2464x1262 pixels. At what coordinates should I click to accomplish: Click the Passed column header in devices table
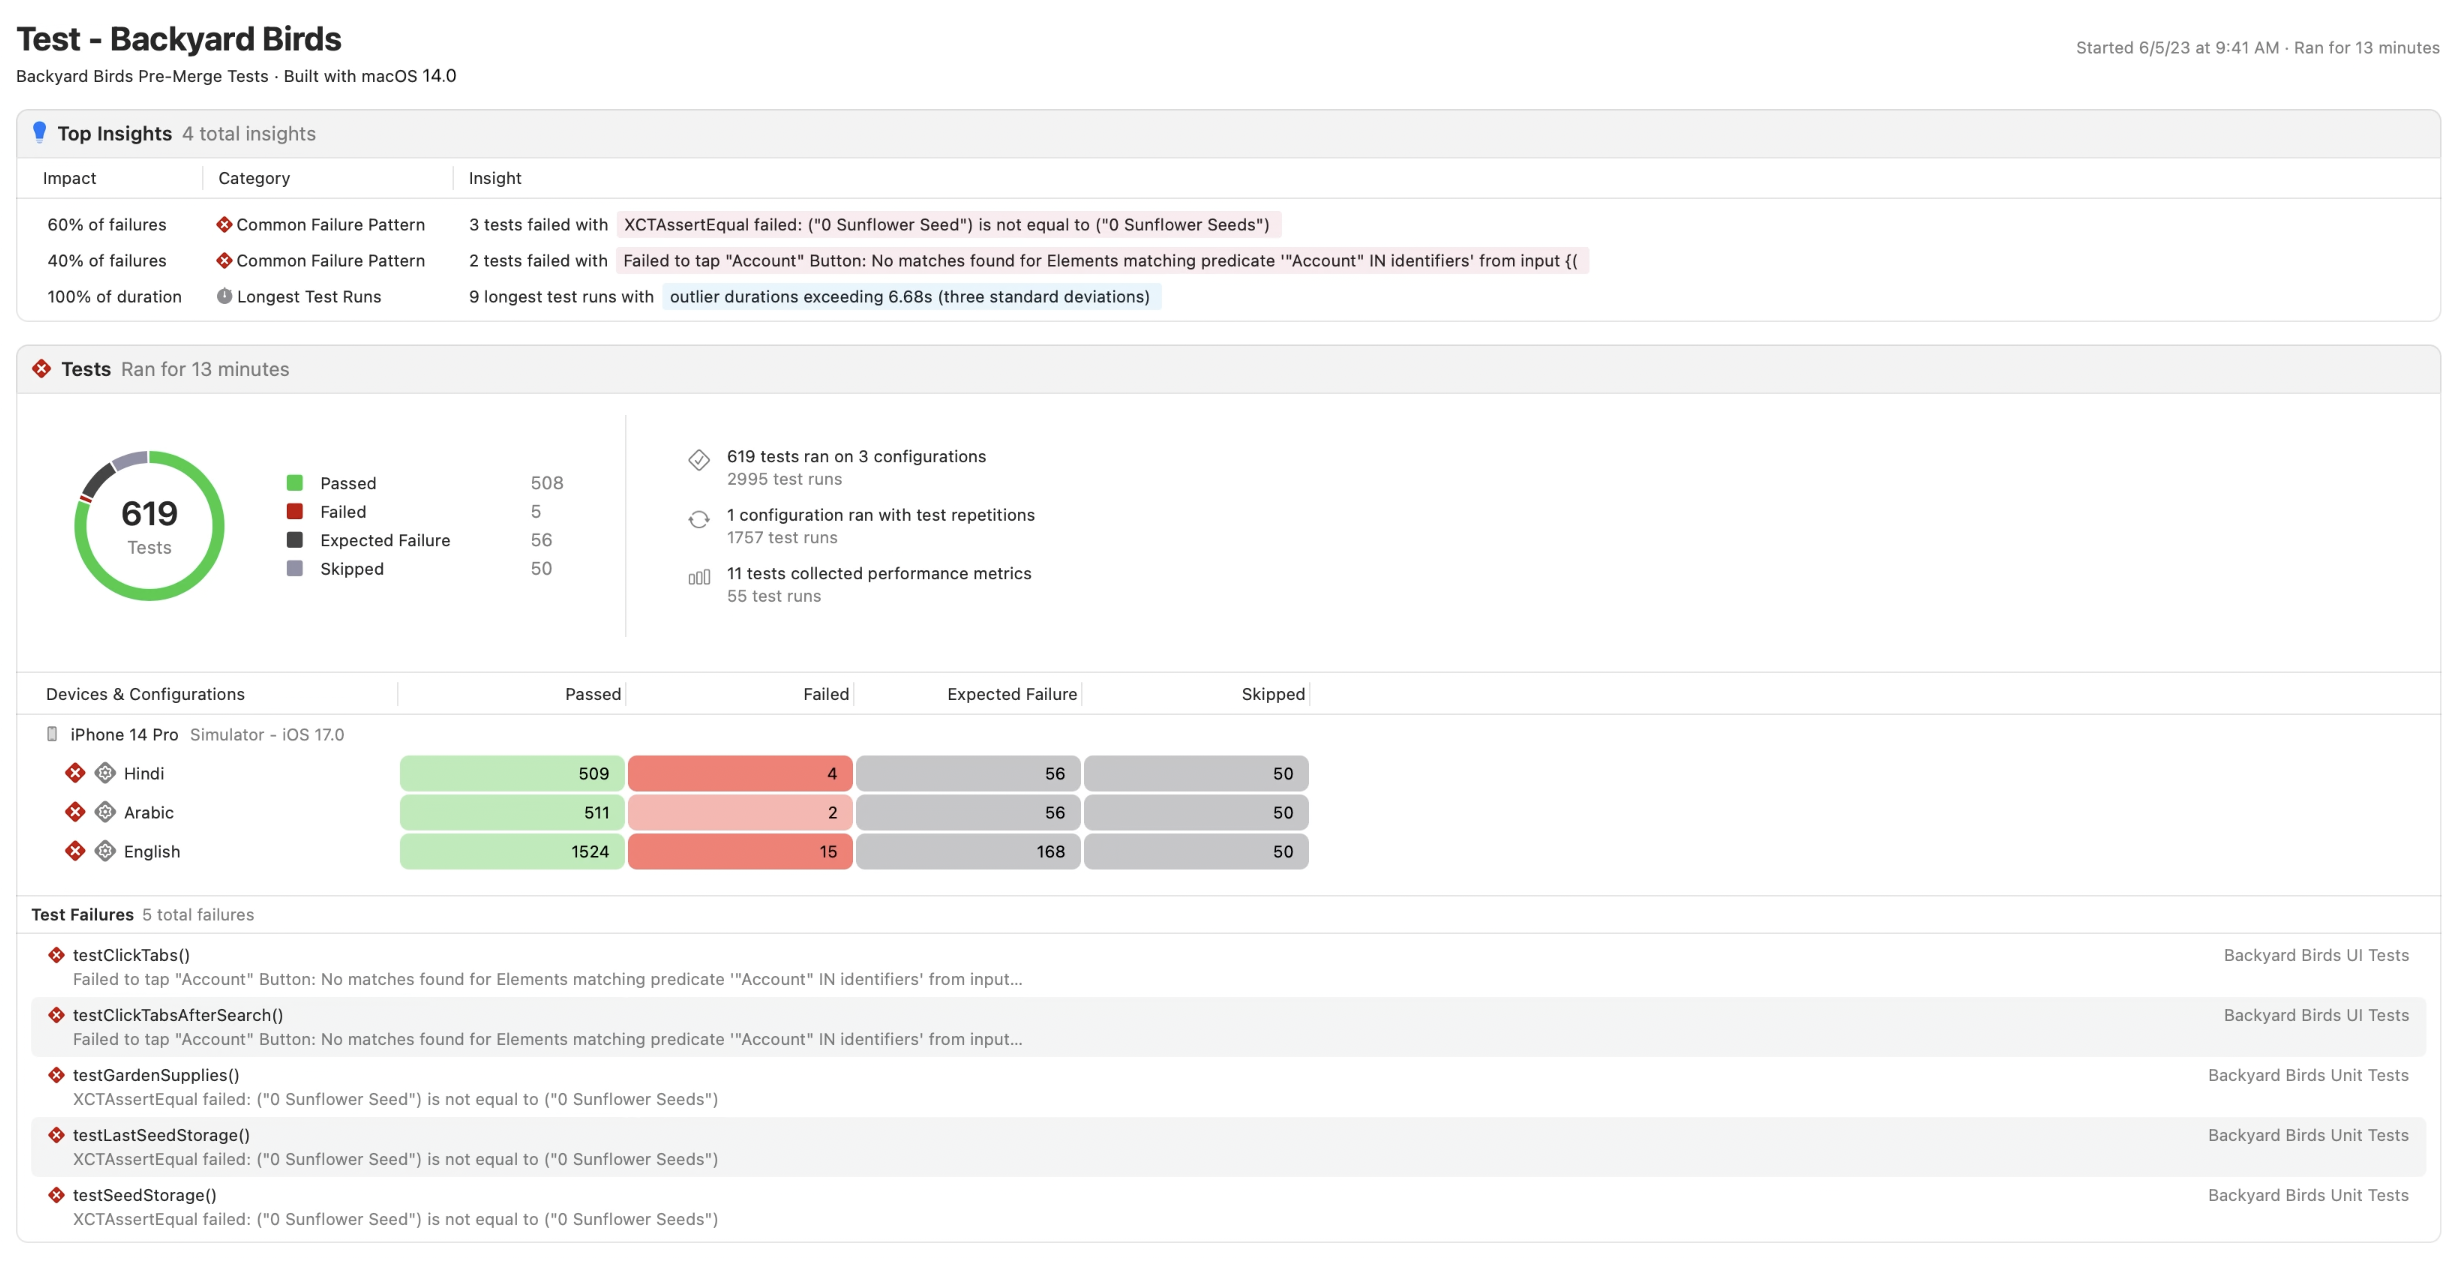tap(593, 694)
